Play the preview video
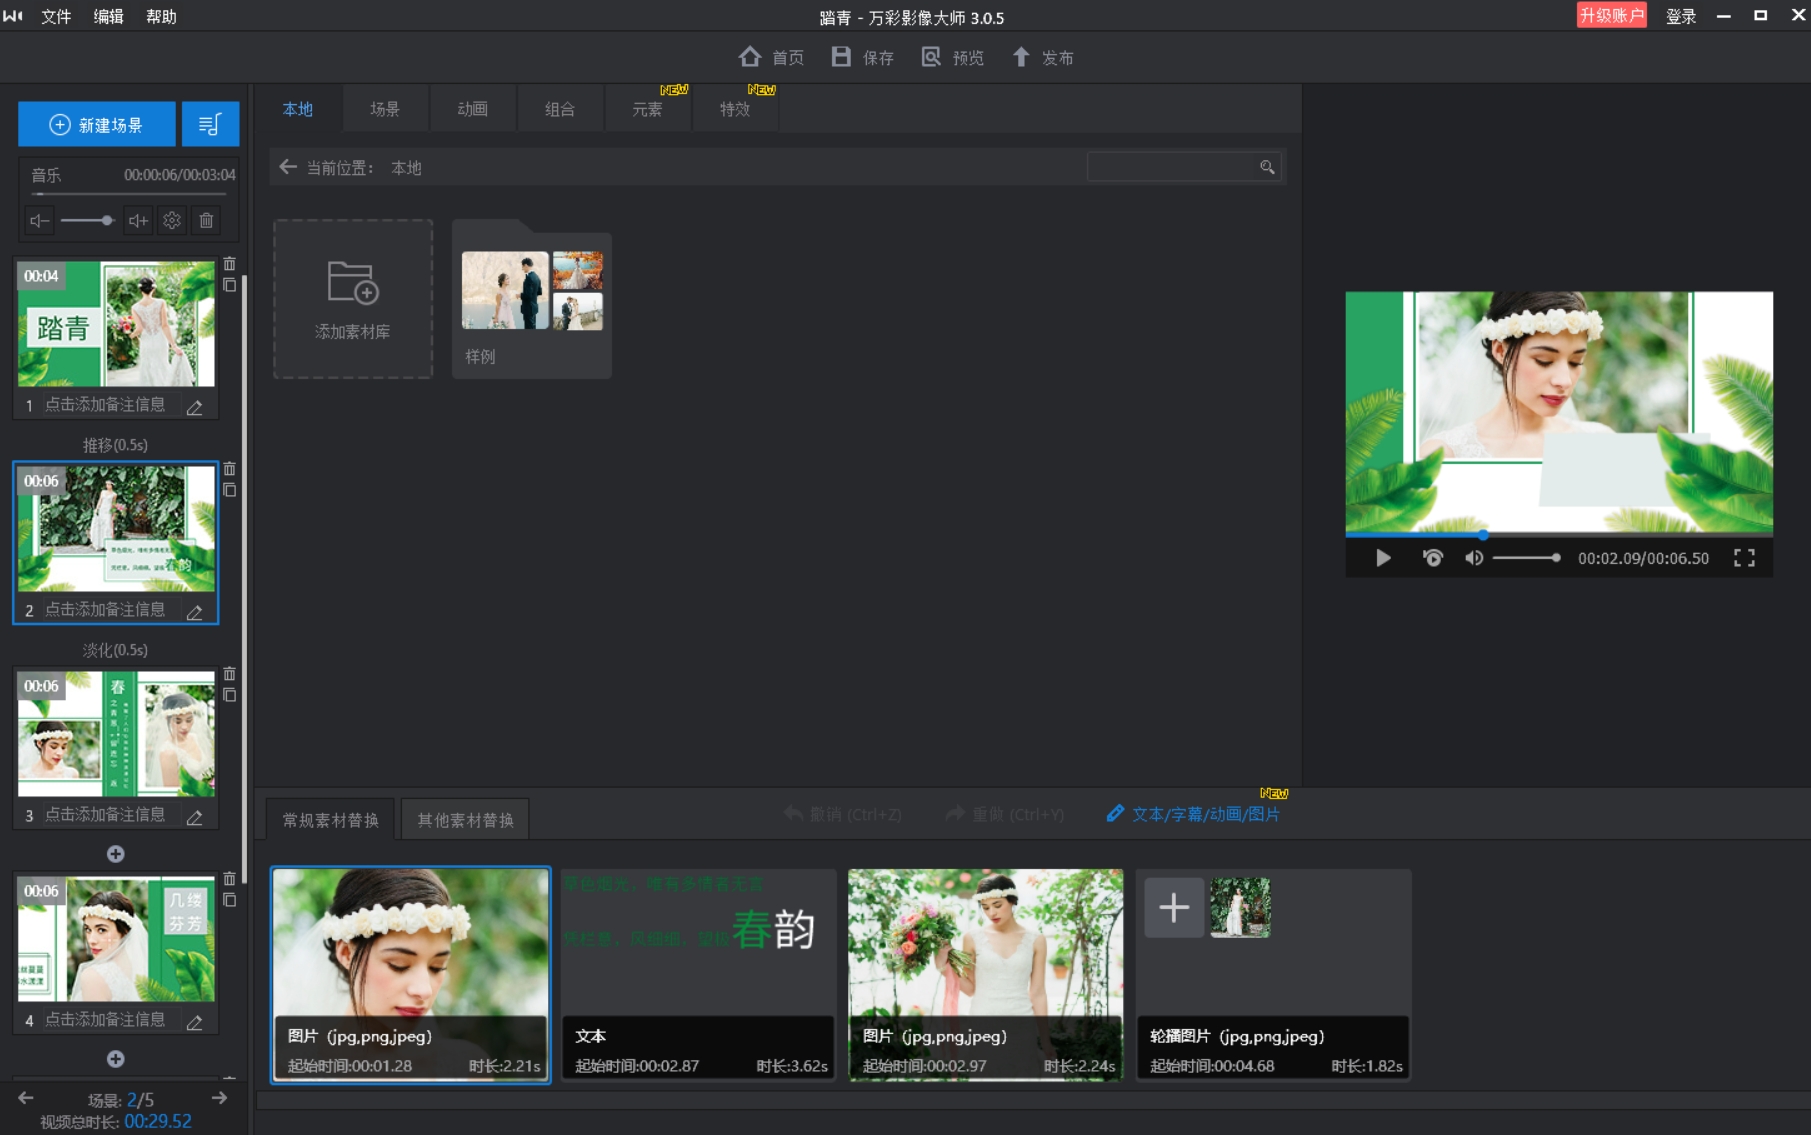Image resolution: width=1811 pixels, height=1135 pixels. pyautogui.click(x=1383, y=558)
